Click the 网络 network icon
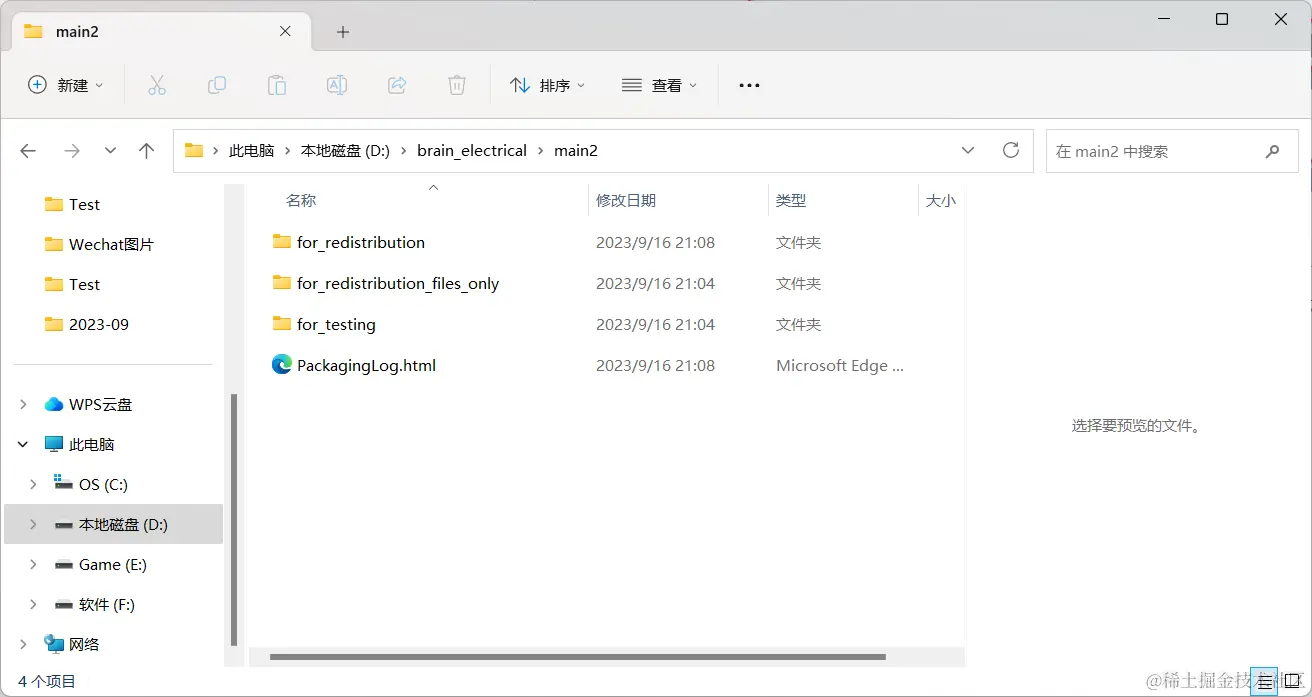The image size is (1312, 697). (x=54, y=644)
